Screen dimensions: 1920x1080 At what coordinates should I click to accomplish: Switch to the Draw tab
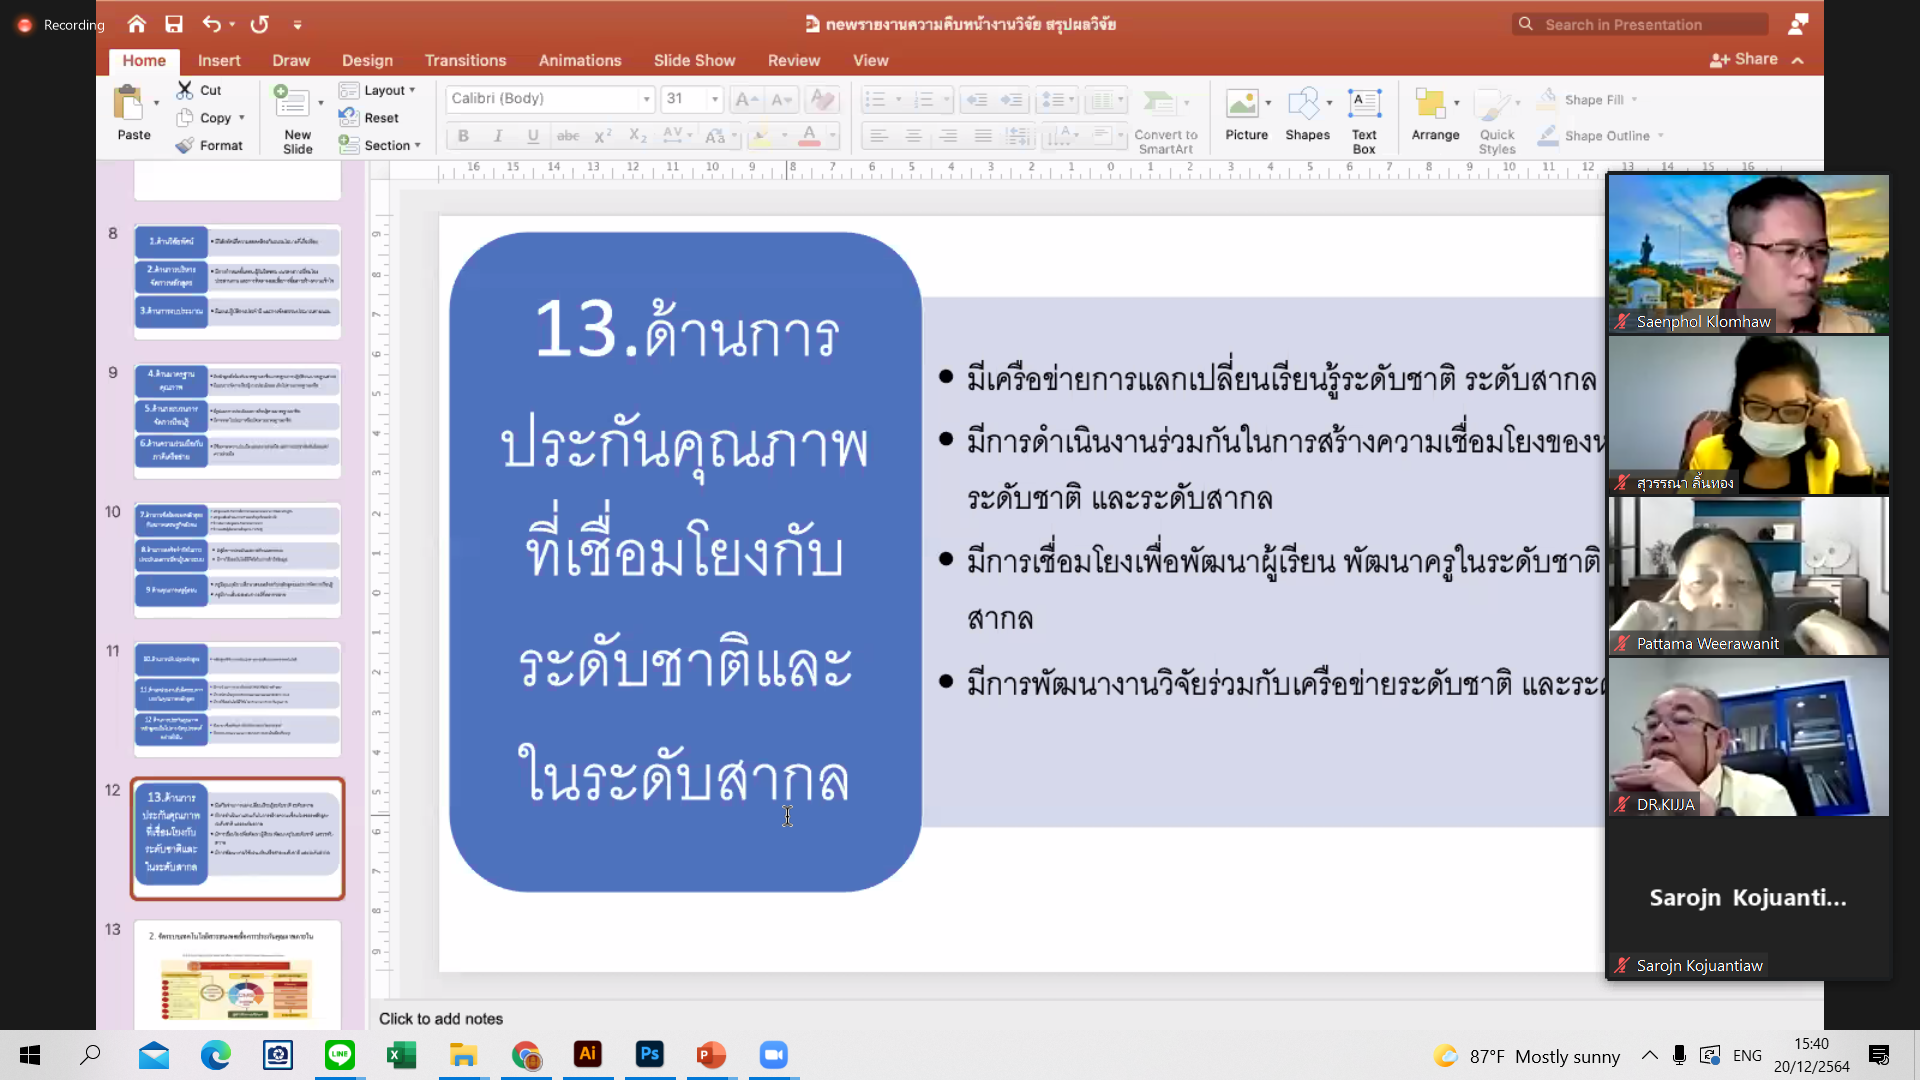pyautogui.click(x=291, y=60)
